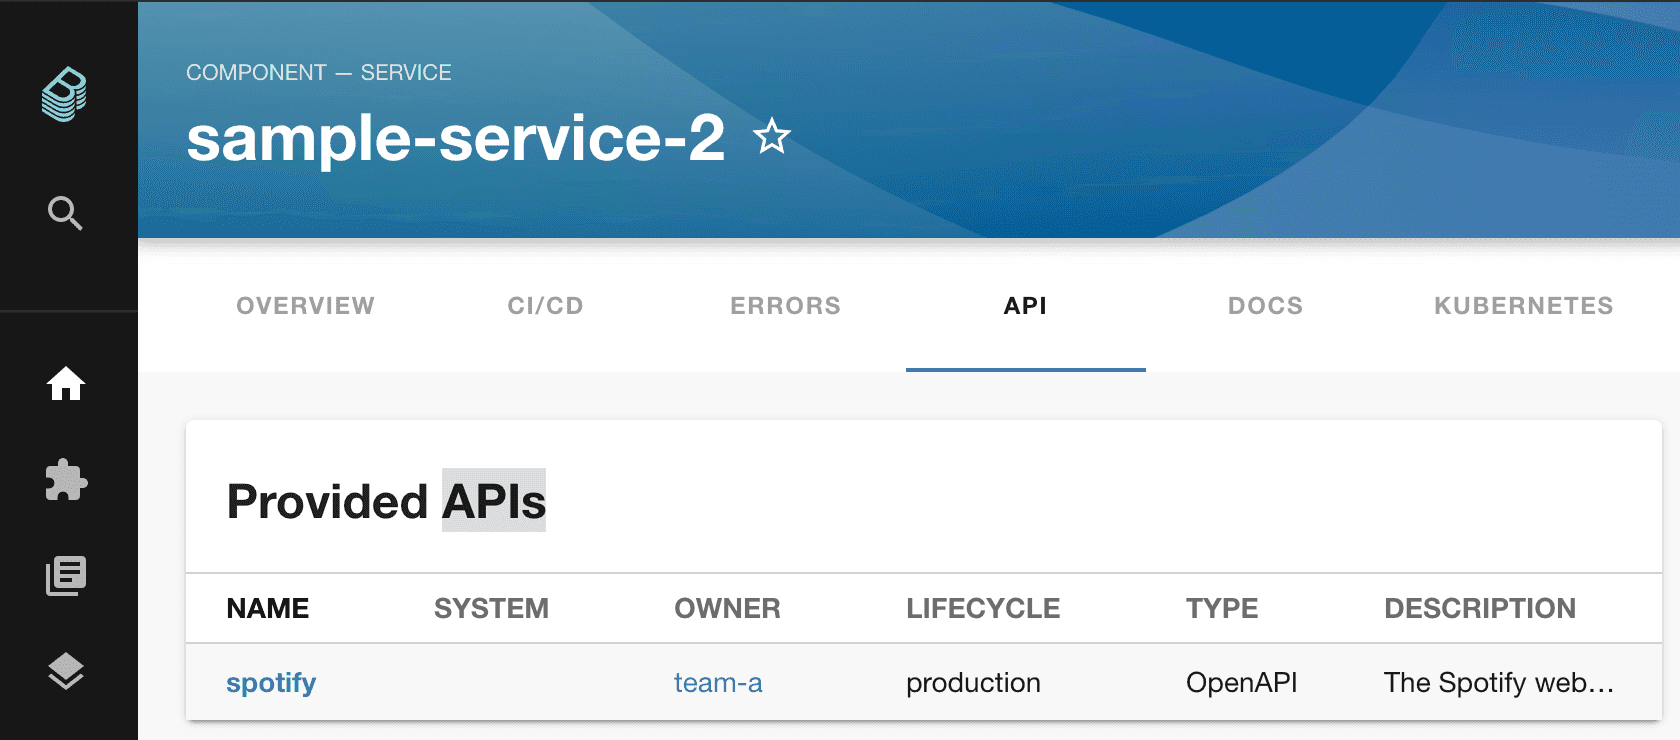Switch to the Kubernetes tab

(x=1524, y=306)
